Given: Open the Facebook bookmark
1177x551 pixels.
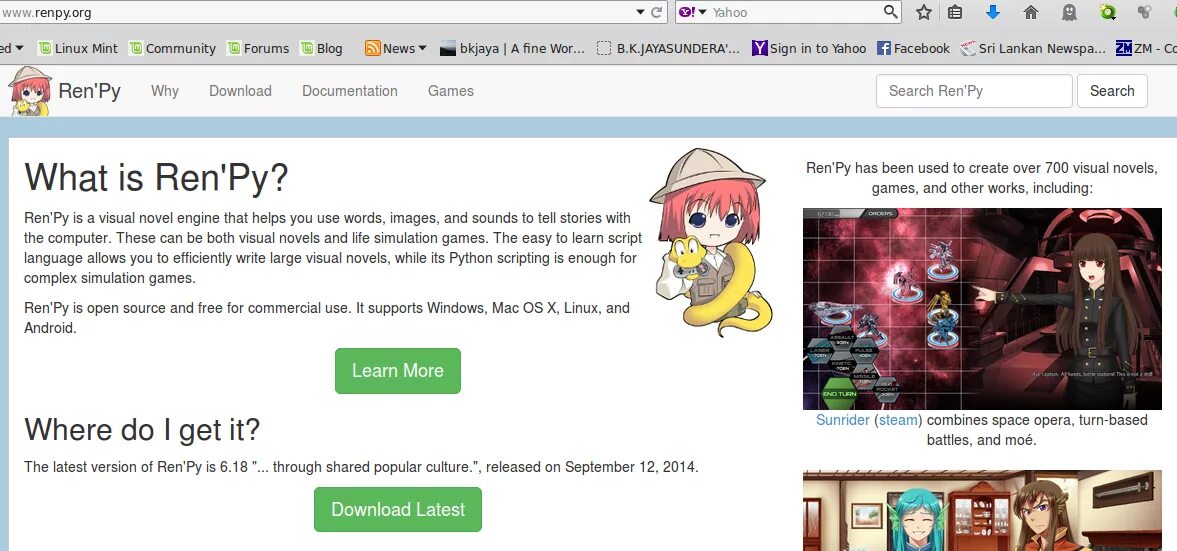Looking at the screenshot, I should pos(913,48).
